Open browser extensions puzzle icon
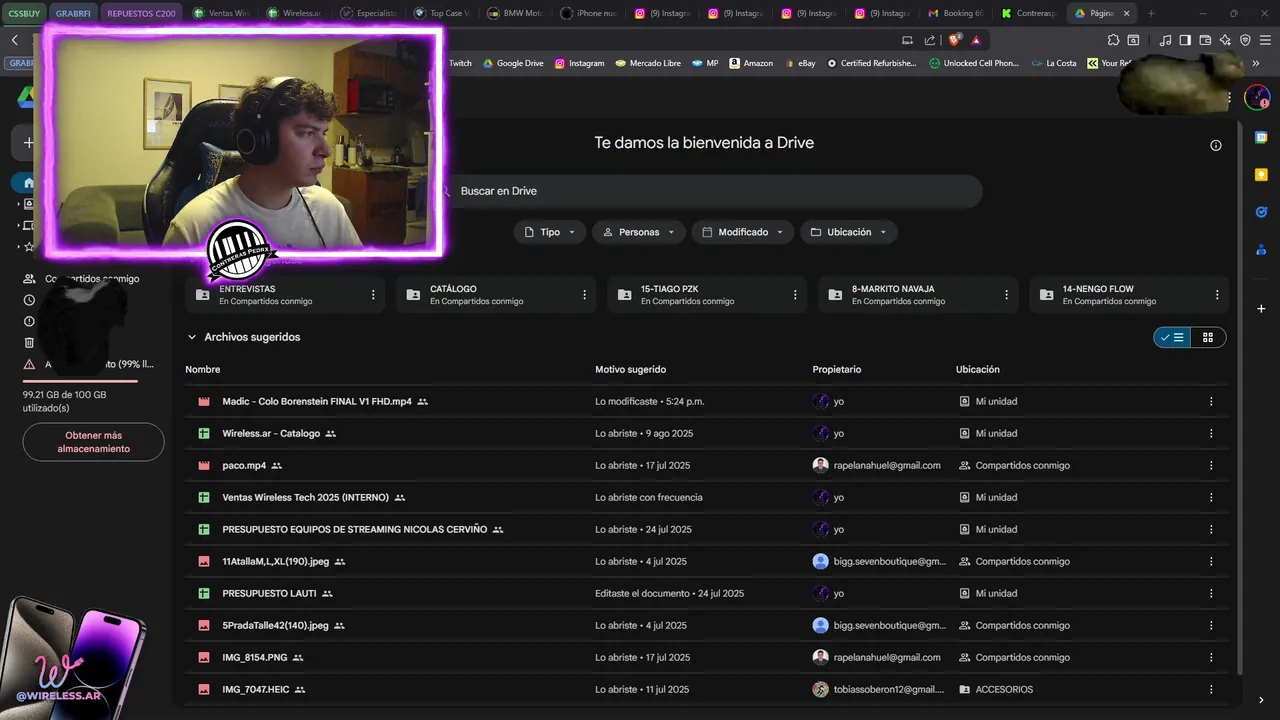 (x=1113, y=40)
